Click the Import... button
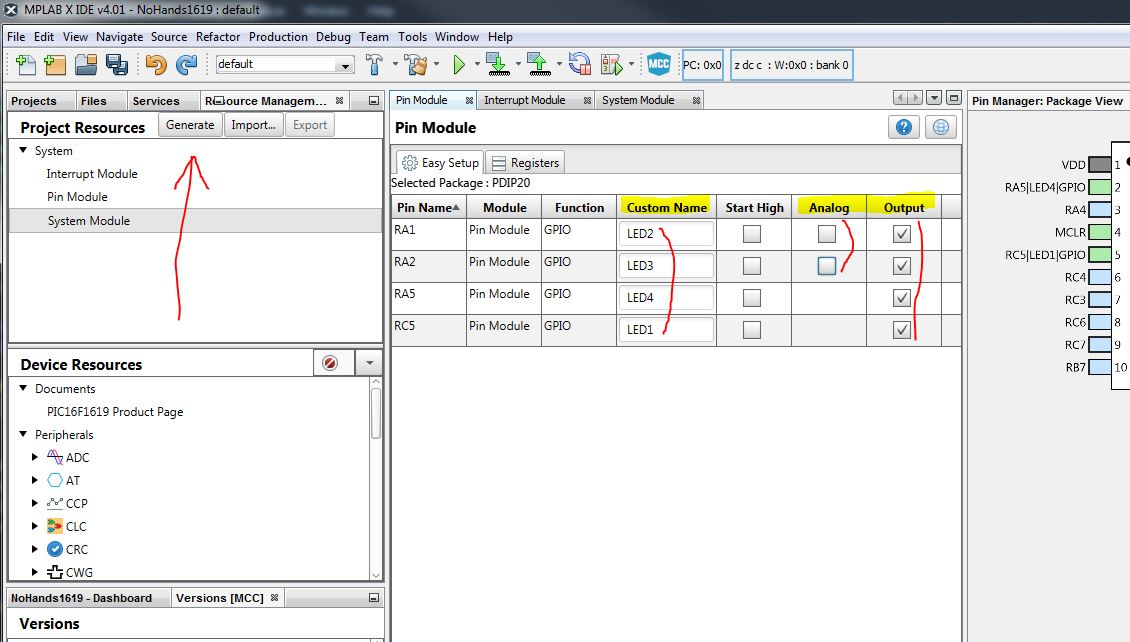The width and height of the screenshot is (1130, 642). [x=253, y=125]
